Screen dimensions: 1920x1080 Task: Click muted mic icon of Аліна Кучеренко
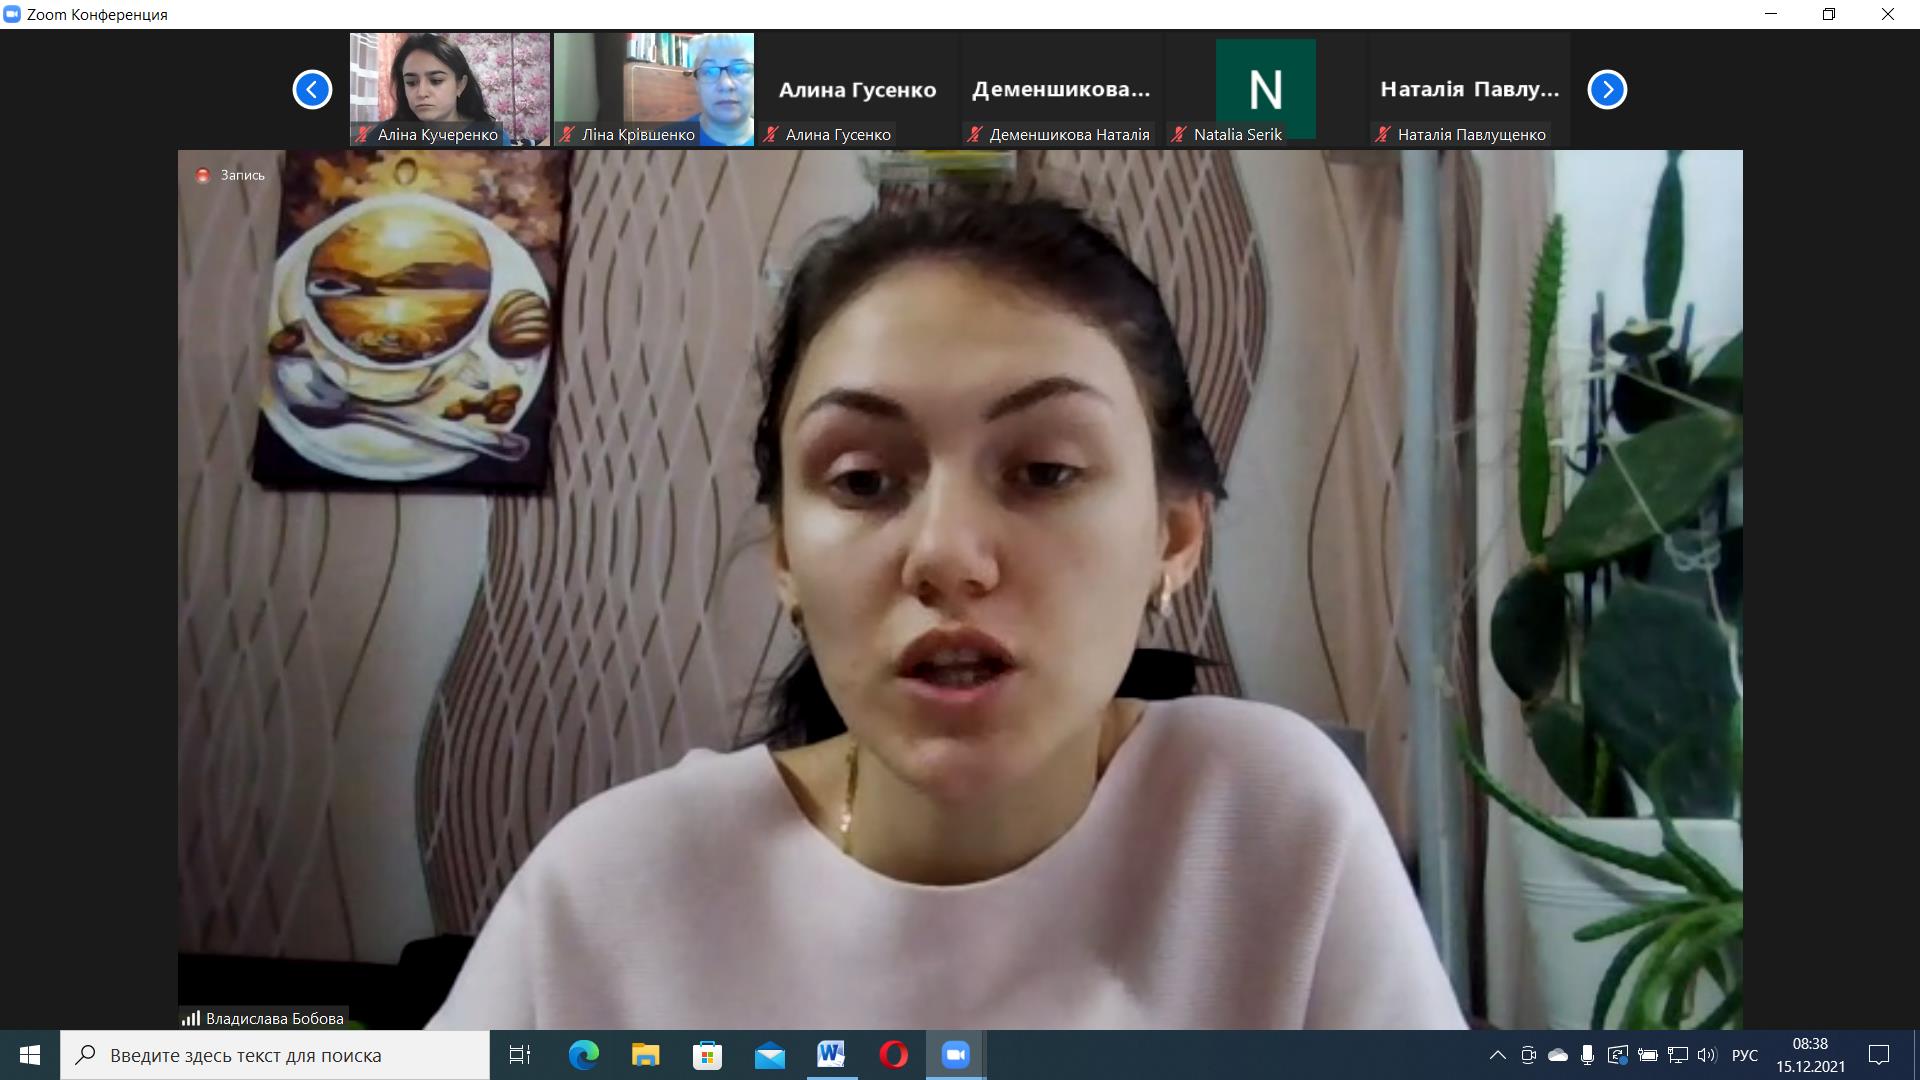click(x=364, y=134)
